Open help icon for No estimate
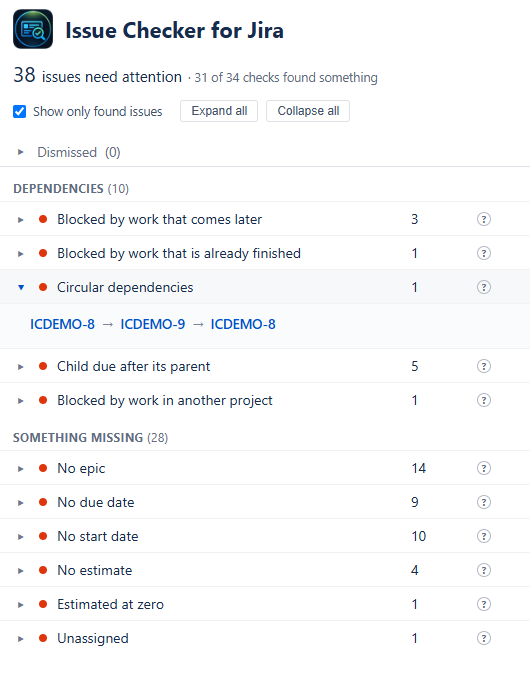Screen dimensions: 530x676 pyautogui.click(x=483, y=571)
